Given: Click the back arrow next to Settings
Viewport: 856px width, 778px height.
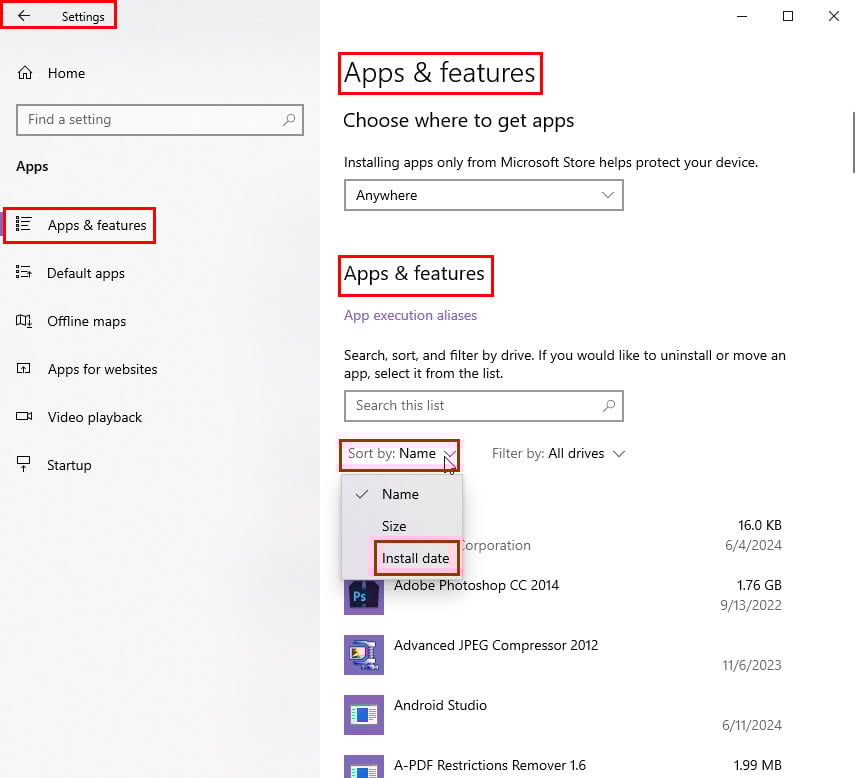Looking at the screenshot, I should 24,16.
